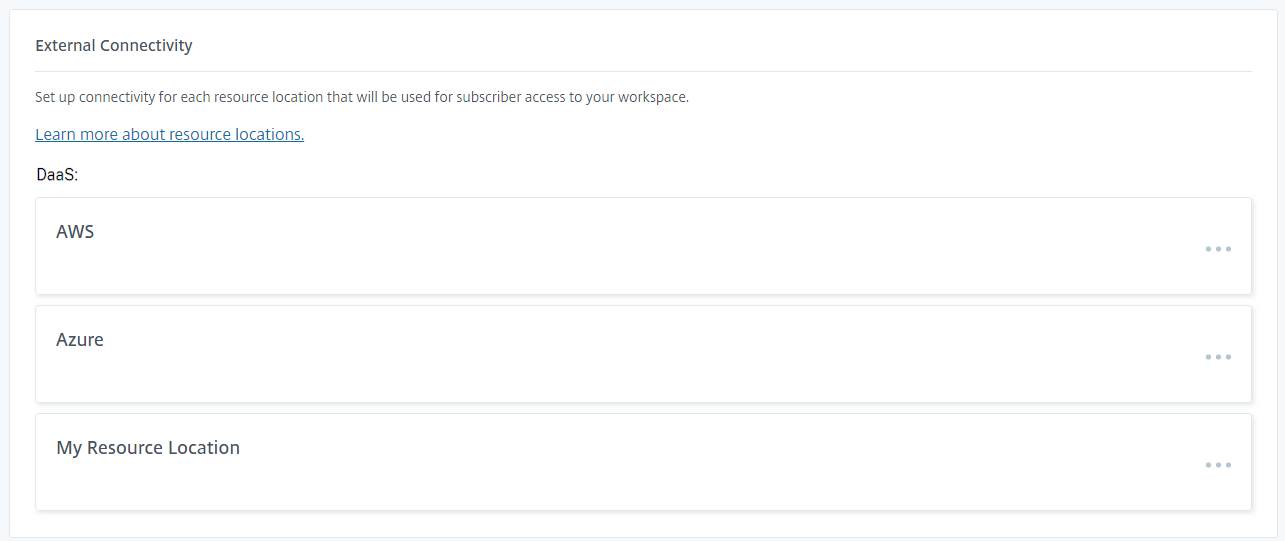Click the AWS resource location title
This screenshot has height=541, width=1285.
[75, 232]
